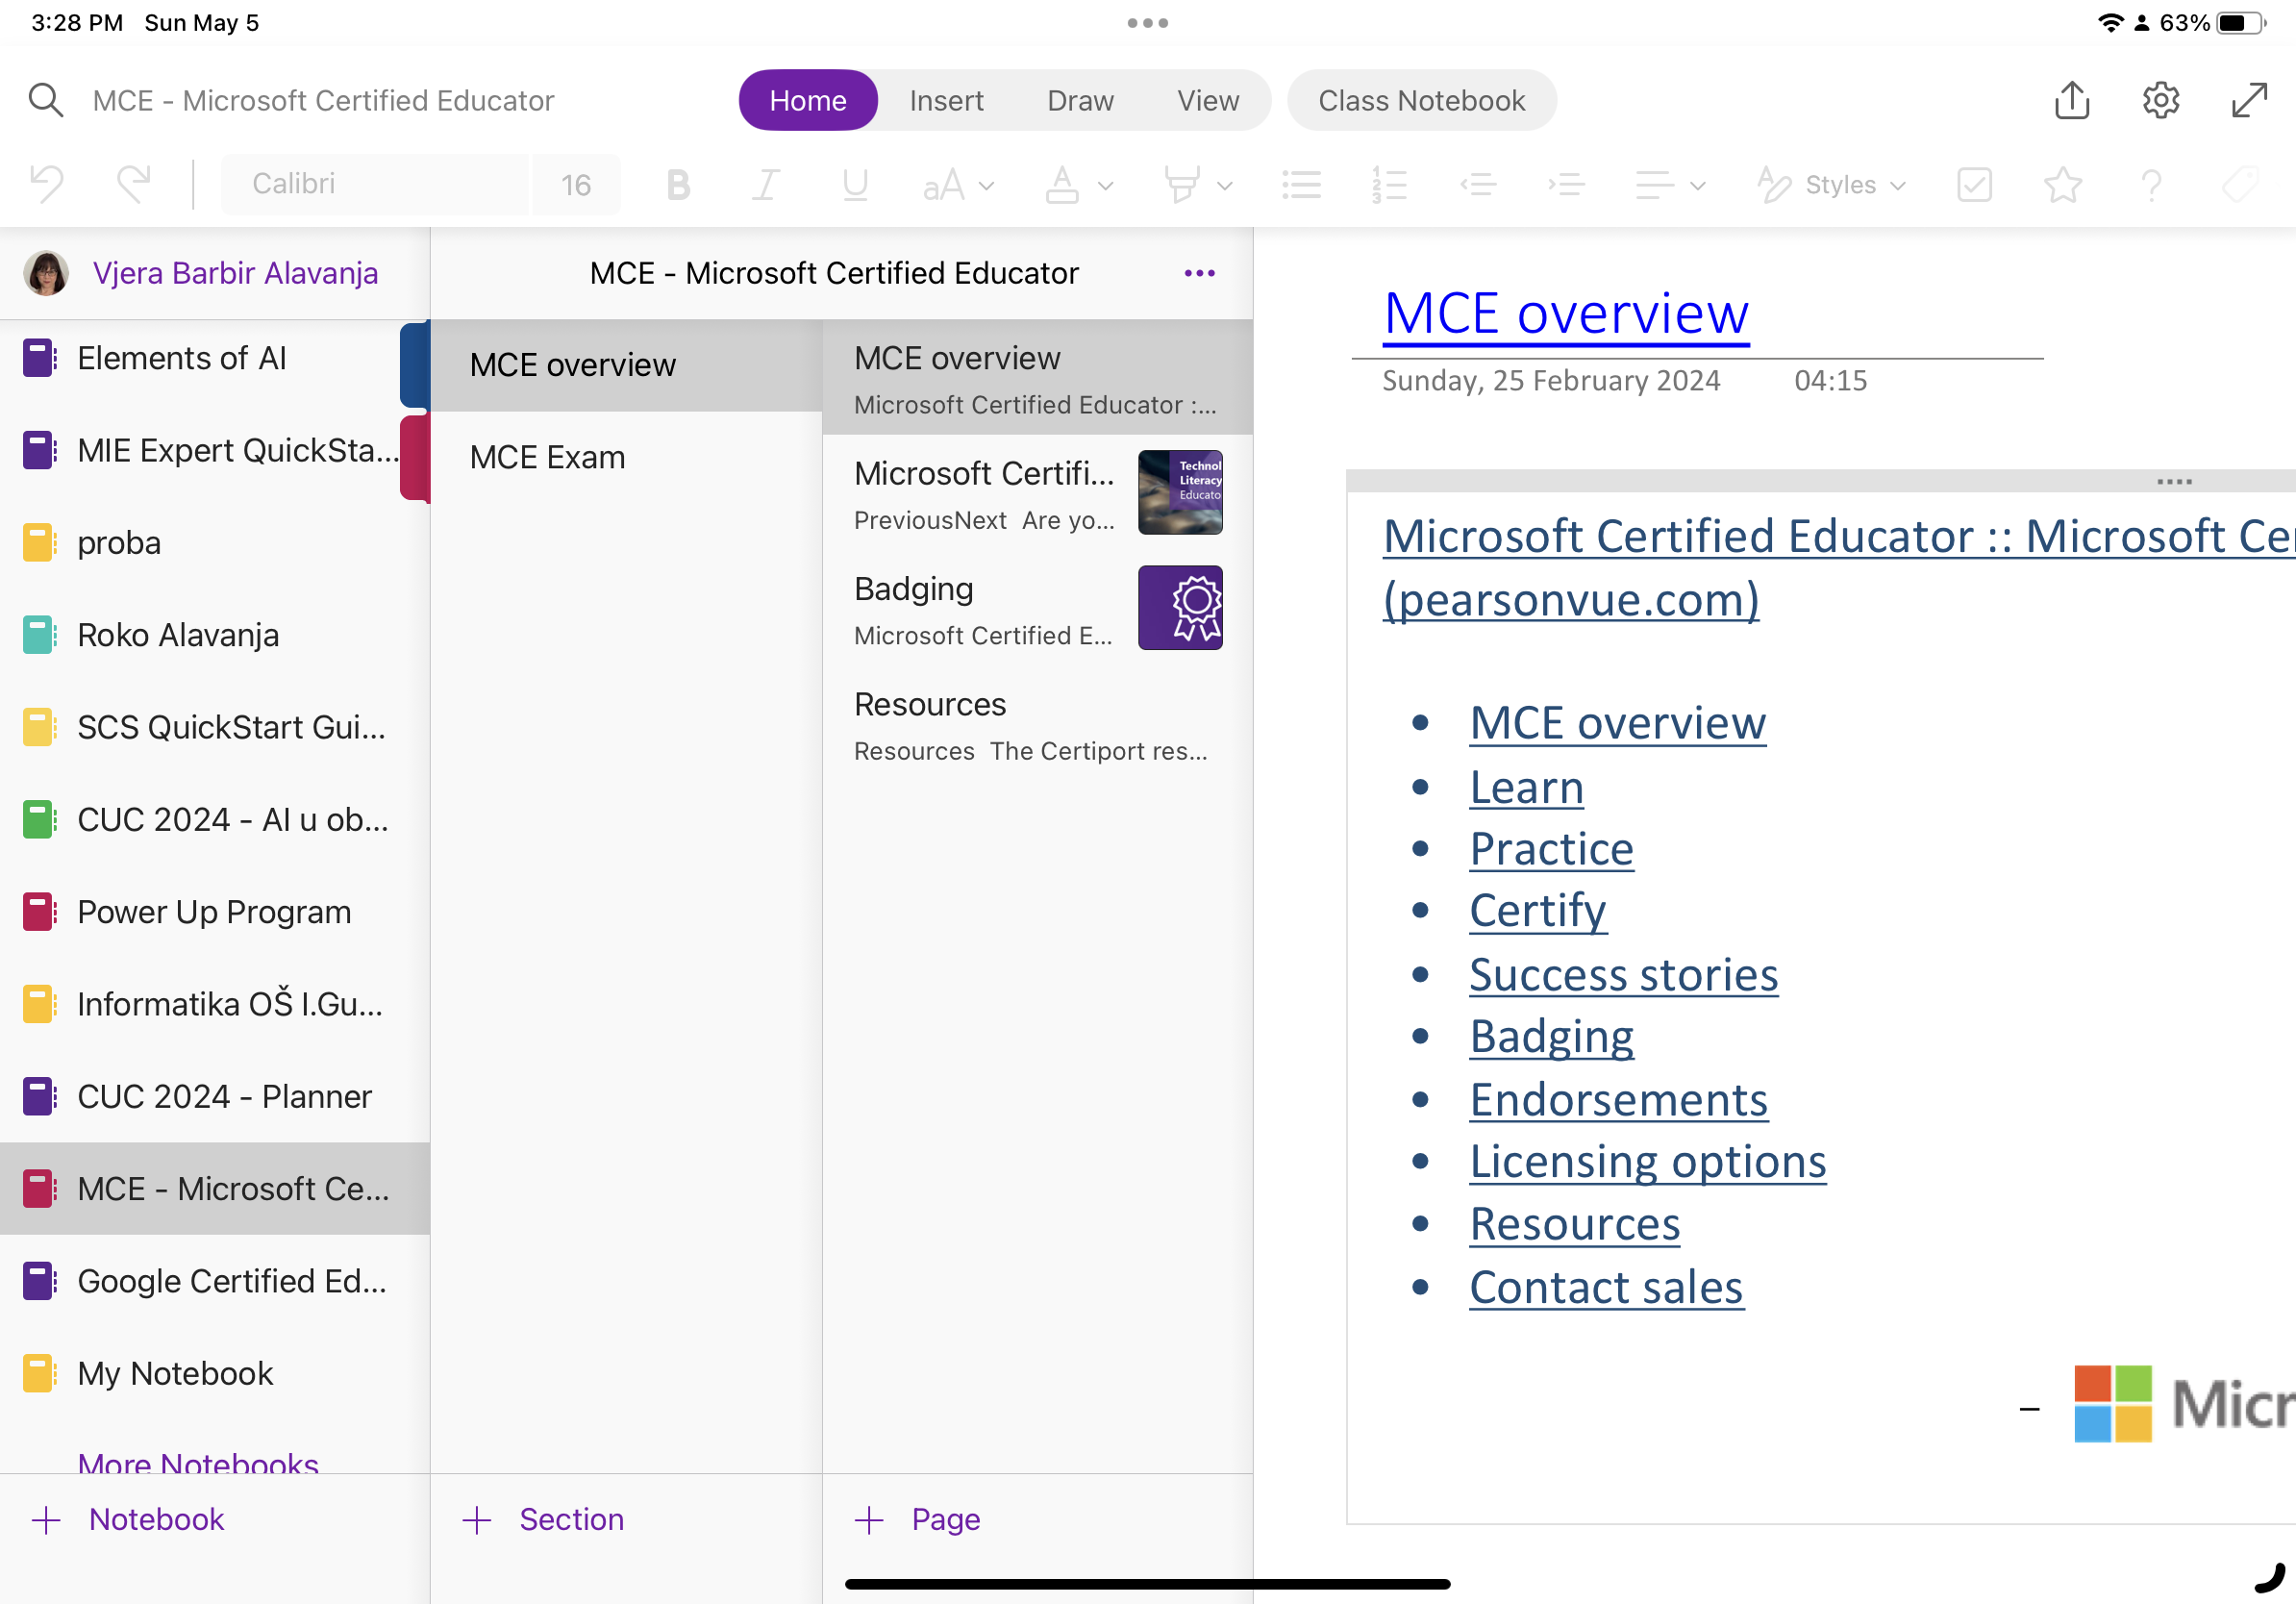Open the three-dot multitasking menu at the top
Viewport: 2296px width, 1604px height.
click(x=1147, y=23)
